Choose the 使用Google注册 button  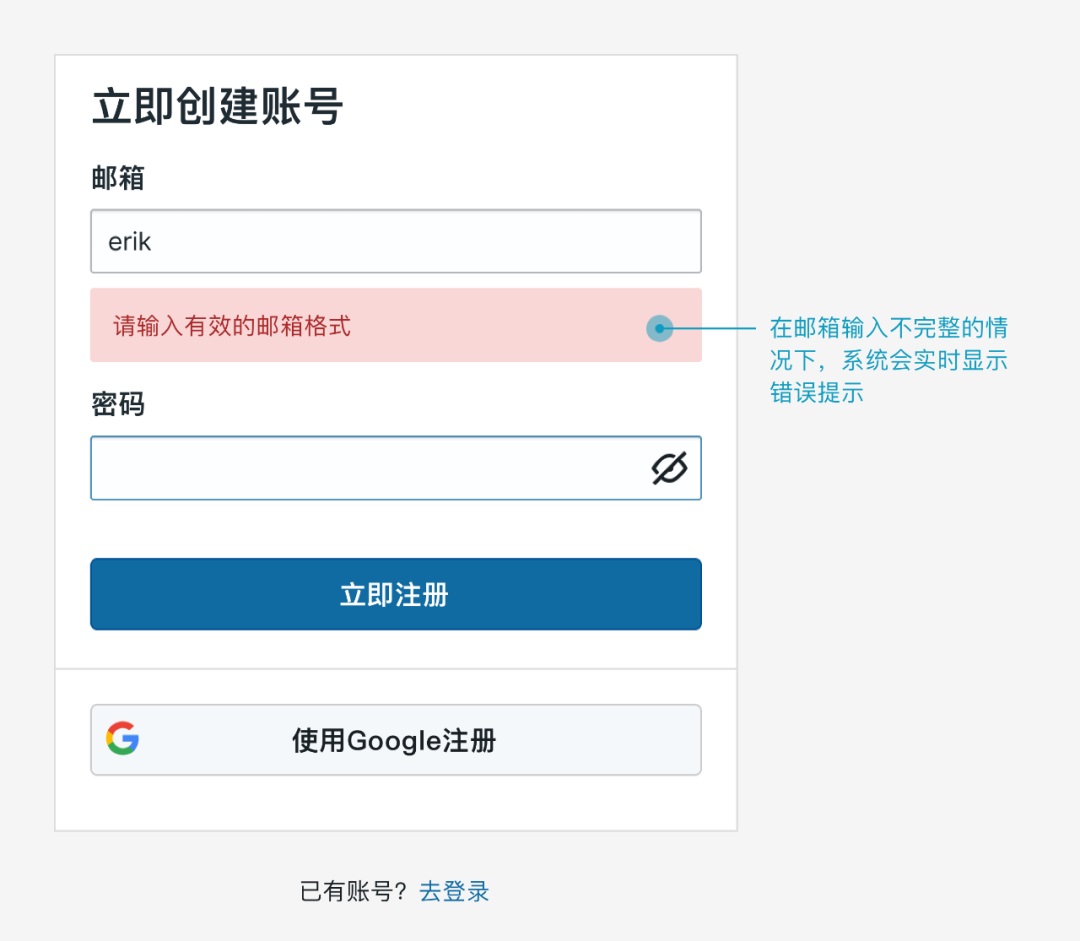395,740
